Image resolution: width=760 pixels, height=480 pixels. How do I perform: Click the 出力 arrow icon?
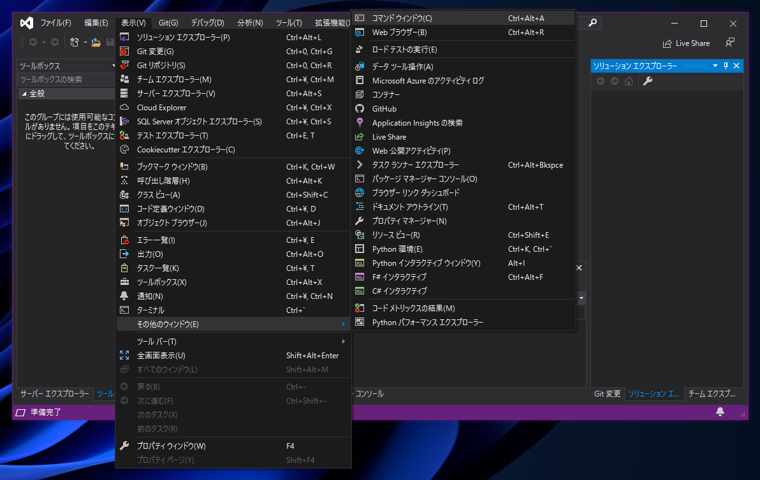pos(125,254)
